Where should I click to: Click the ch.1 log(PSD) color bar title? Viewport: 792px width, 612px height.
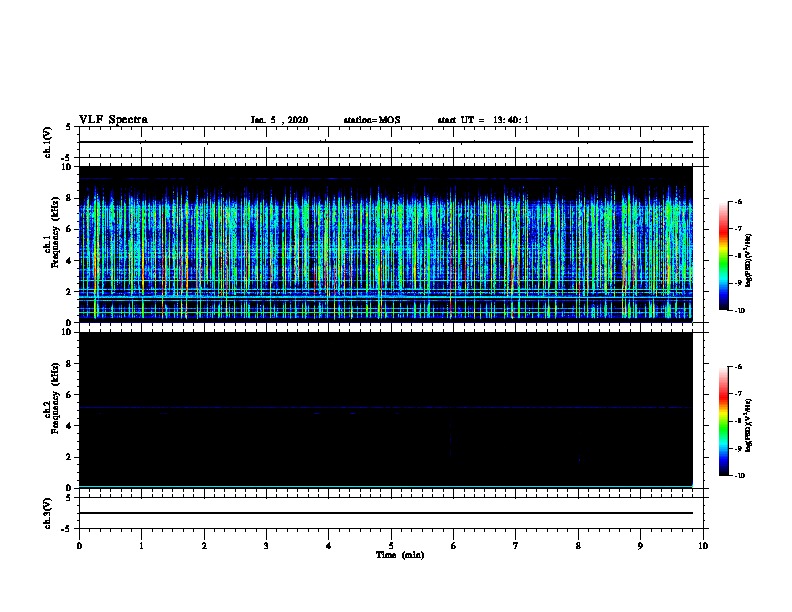pos(748,261)
